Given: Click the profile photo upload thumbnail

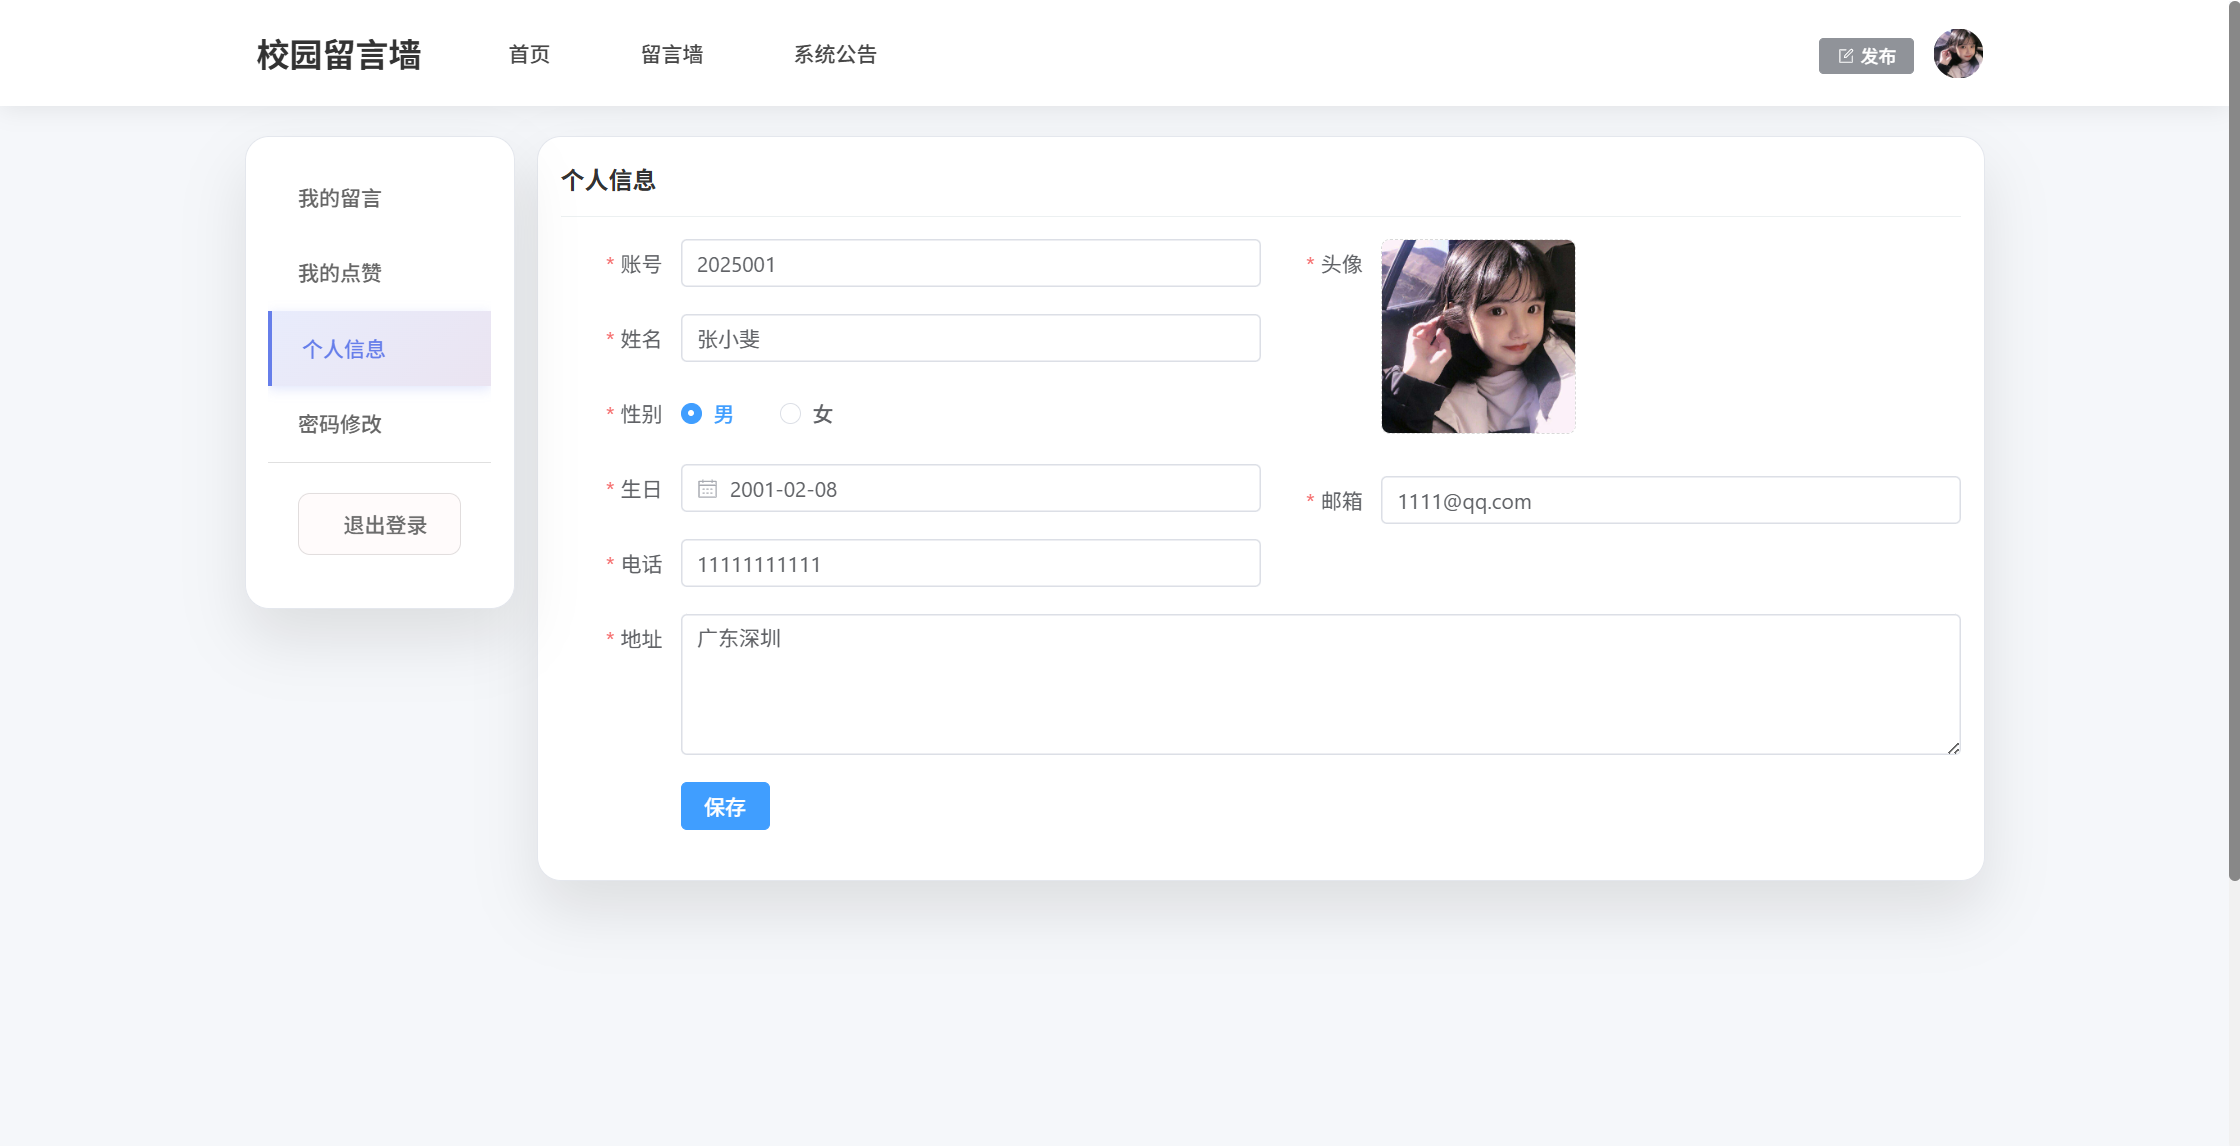Looking at the screenshot, I should [x=1477, y=336].
